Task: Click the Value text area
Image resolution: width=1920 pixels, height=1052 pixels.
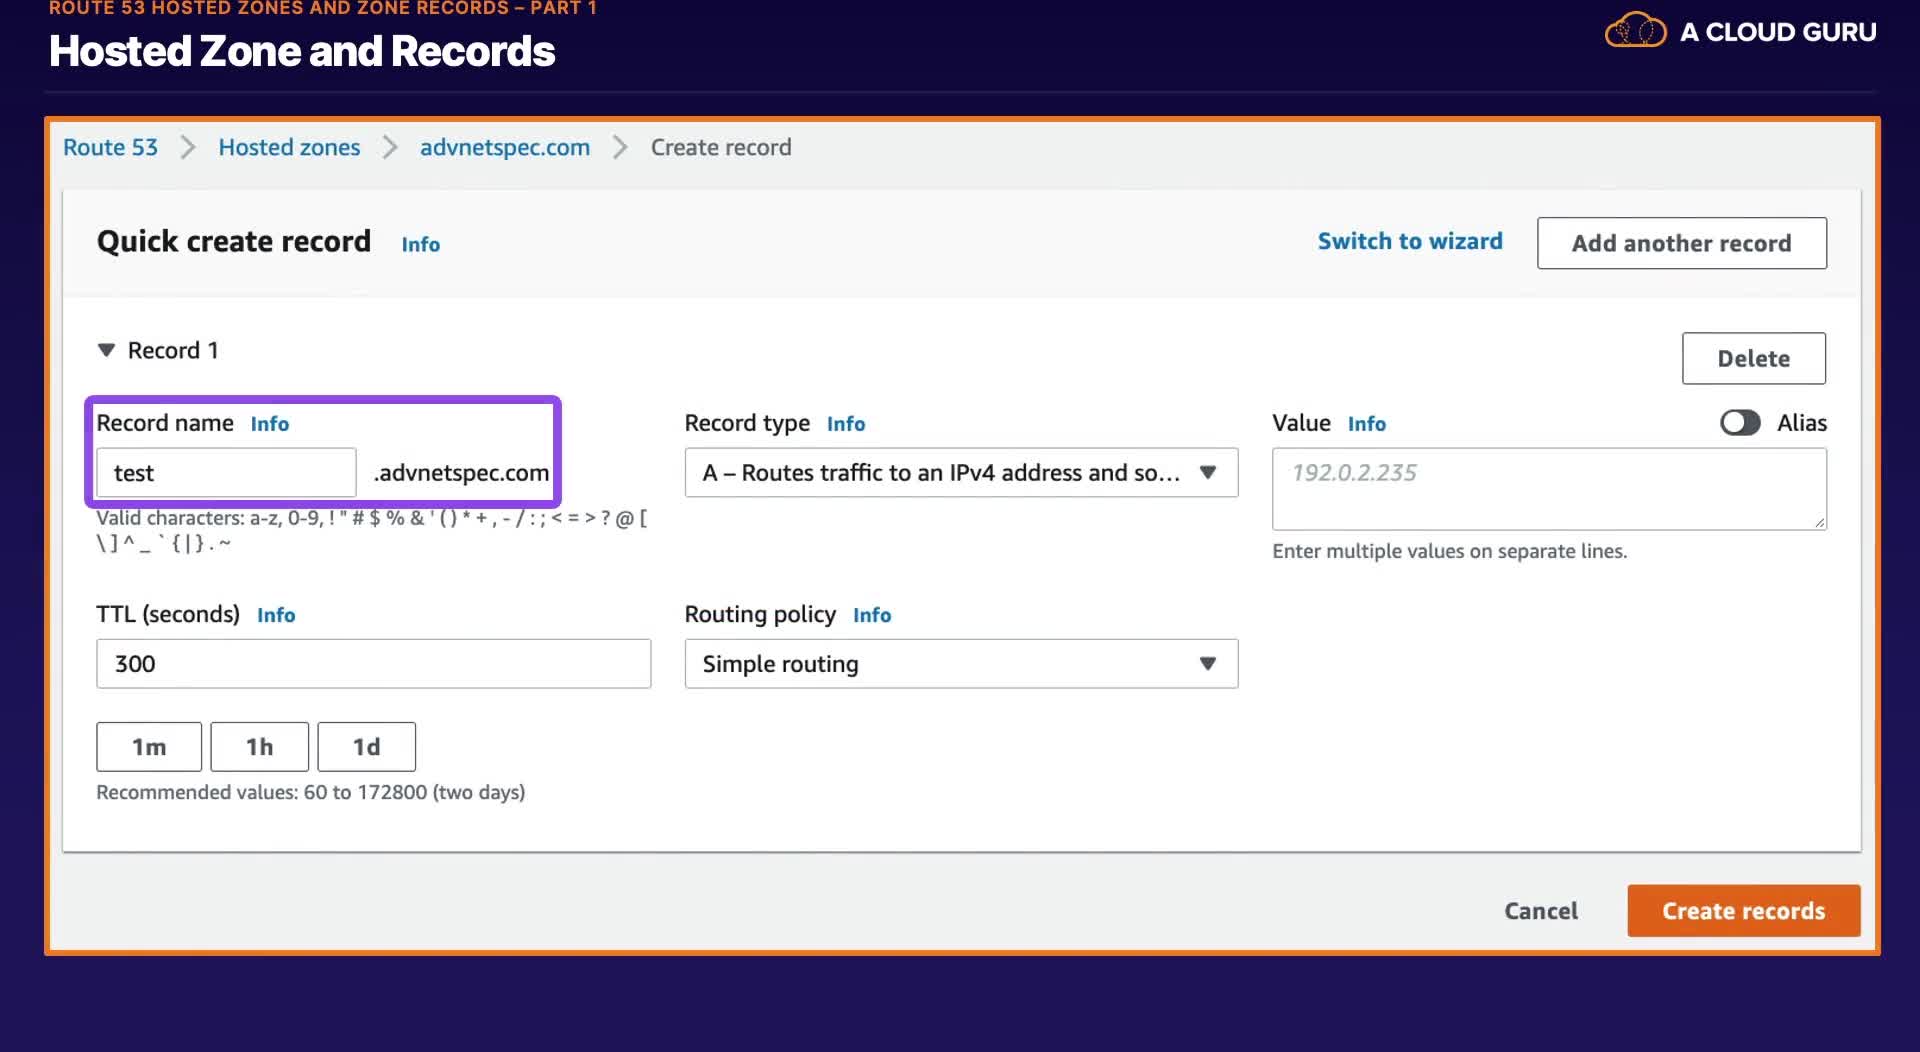Action: coord(1549,489)
